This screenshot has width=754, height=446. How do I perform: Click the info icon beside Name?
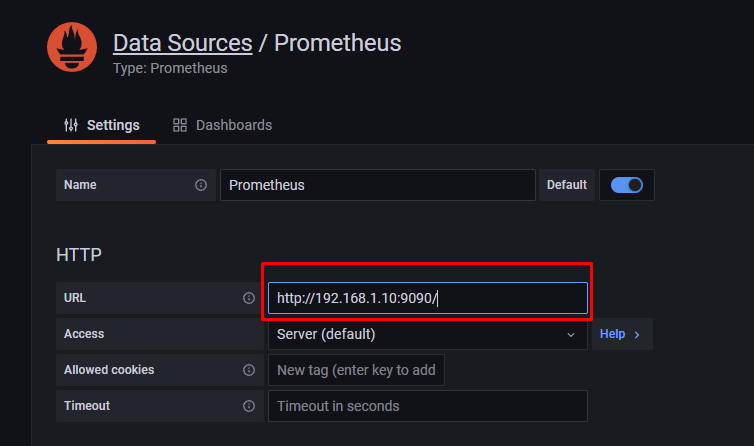[201, 185]
